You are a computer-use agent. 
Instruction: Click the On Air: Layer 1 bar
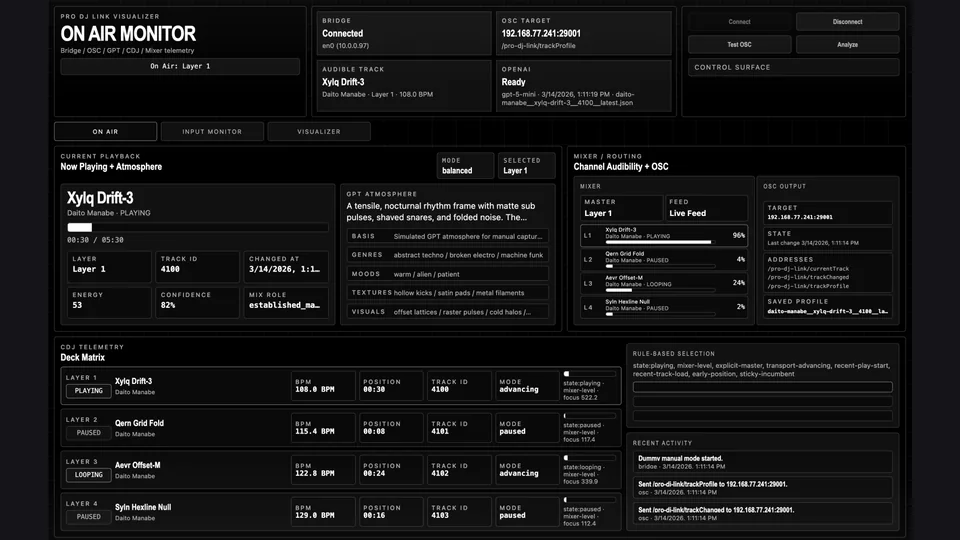[180, 66]
